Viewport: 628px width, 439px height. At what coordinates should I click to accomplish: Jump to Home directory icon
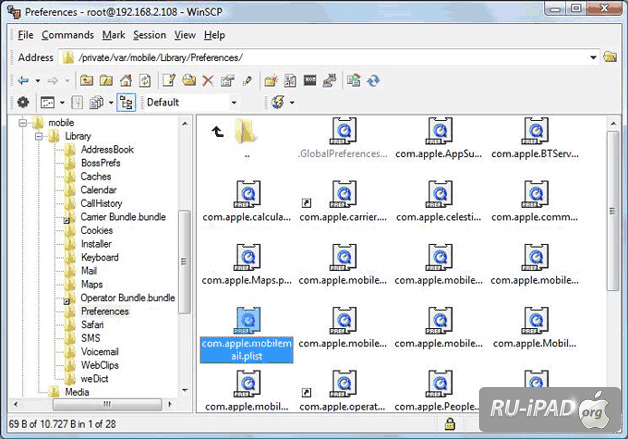tap(126, 81)
